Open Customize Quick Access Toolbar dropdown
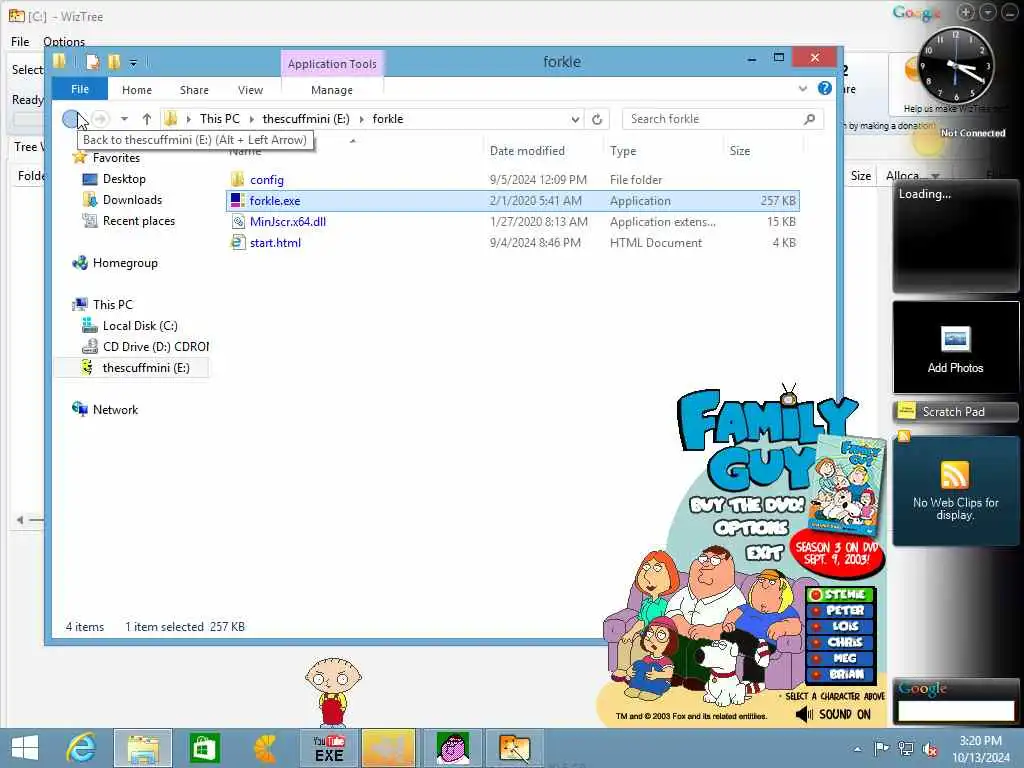The height and width of the screenshot is (768, 1024). click(x=133, y=63)
